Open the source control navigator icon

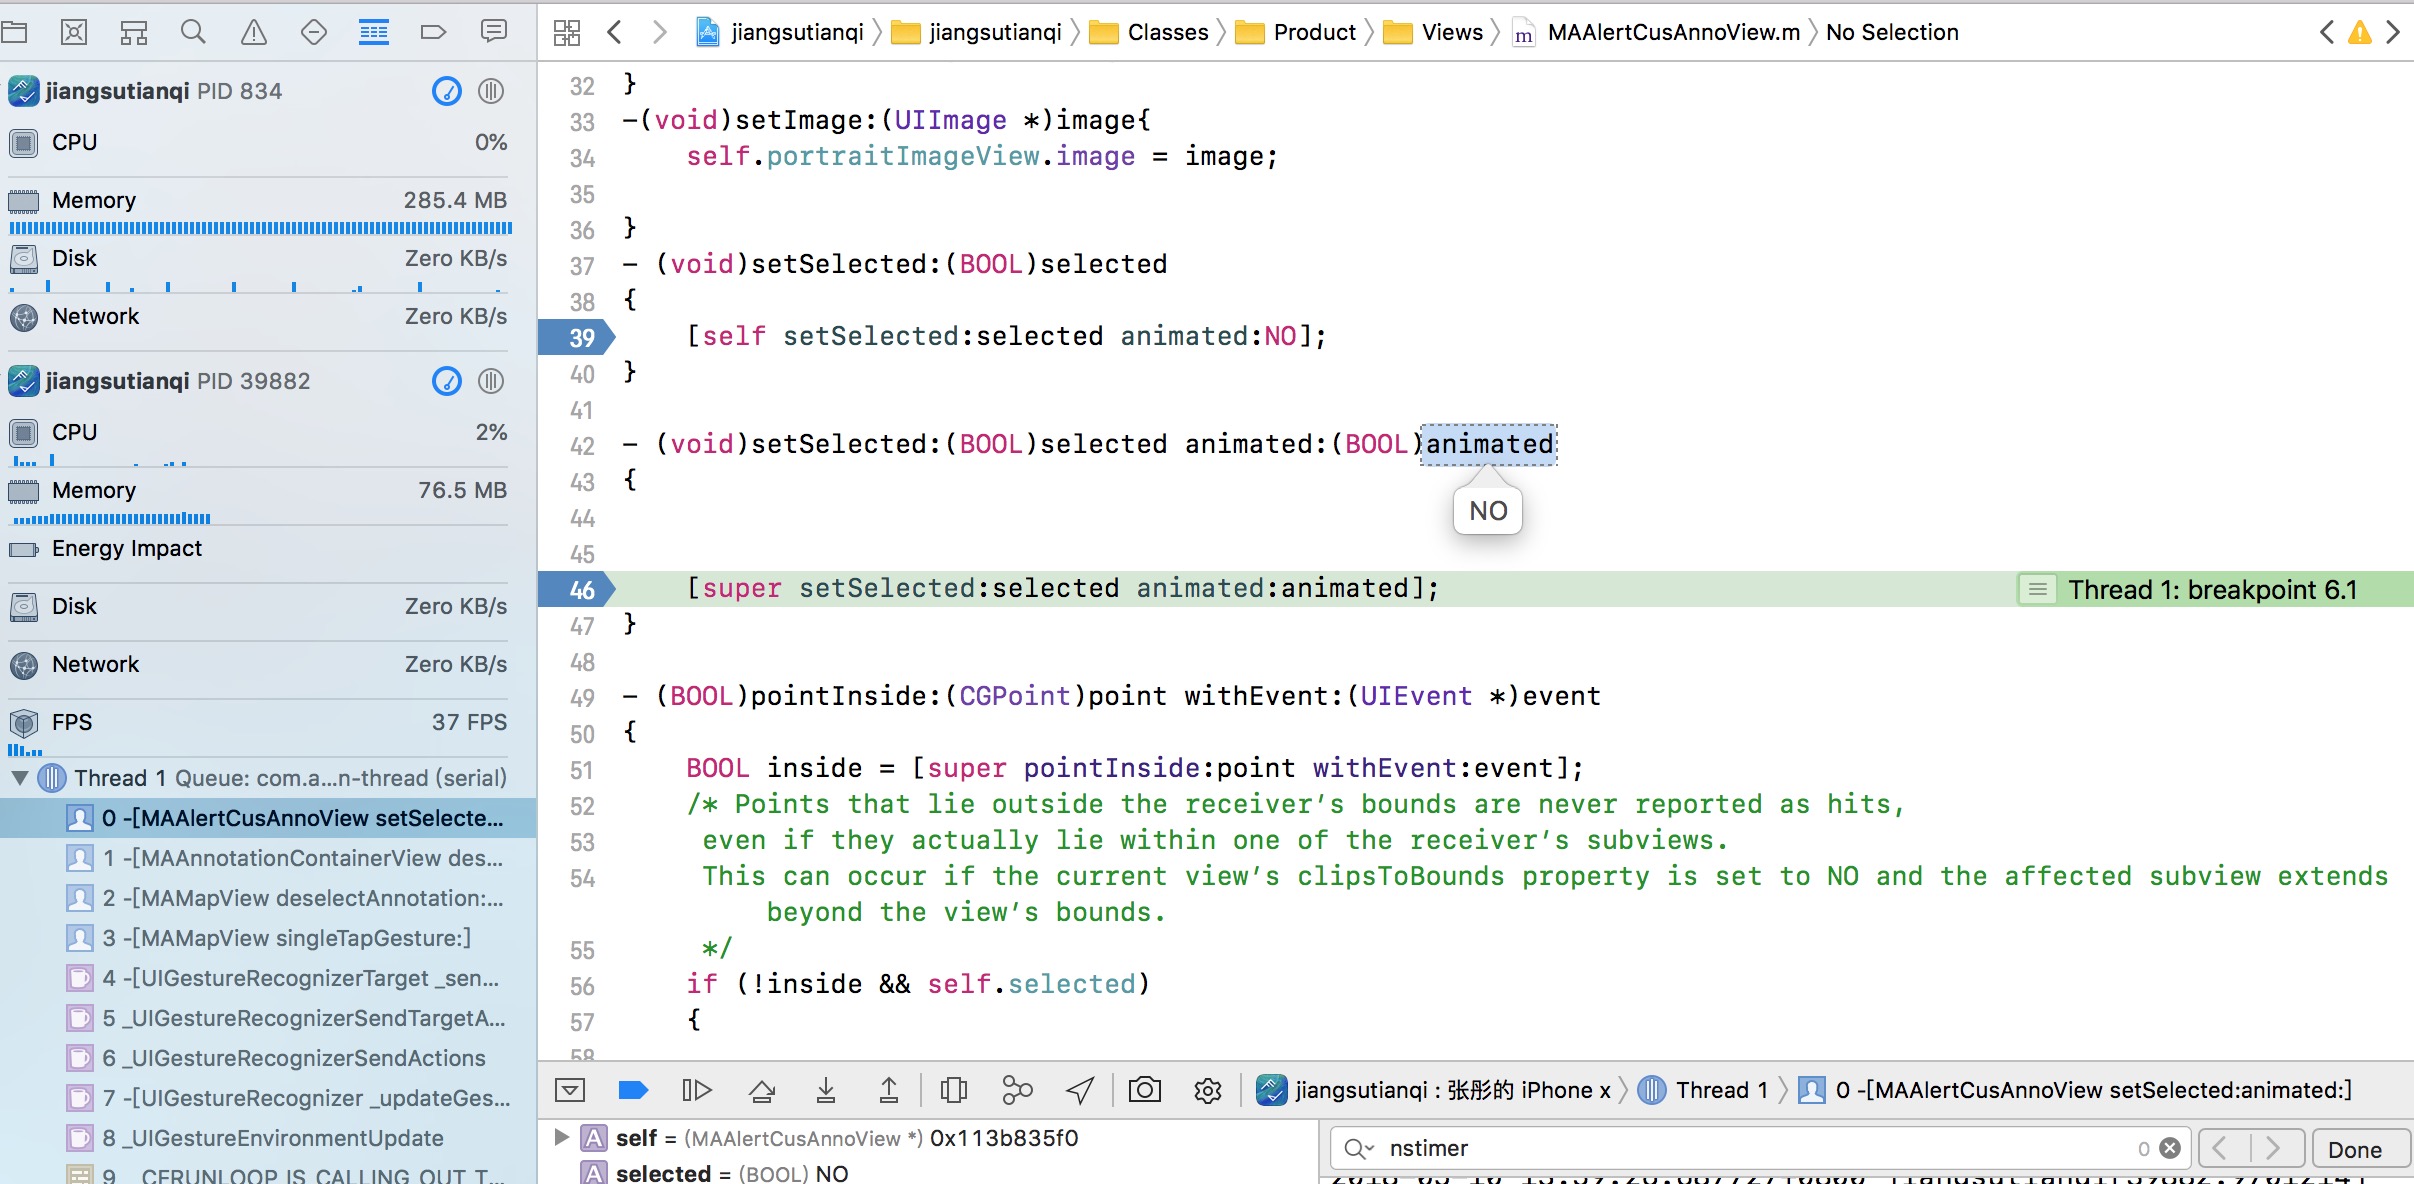tap(74, 32)
